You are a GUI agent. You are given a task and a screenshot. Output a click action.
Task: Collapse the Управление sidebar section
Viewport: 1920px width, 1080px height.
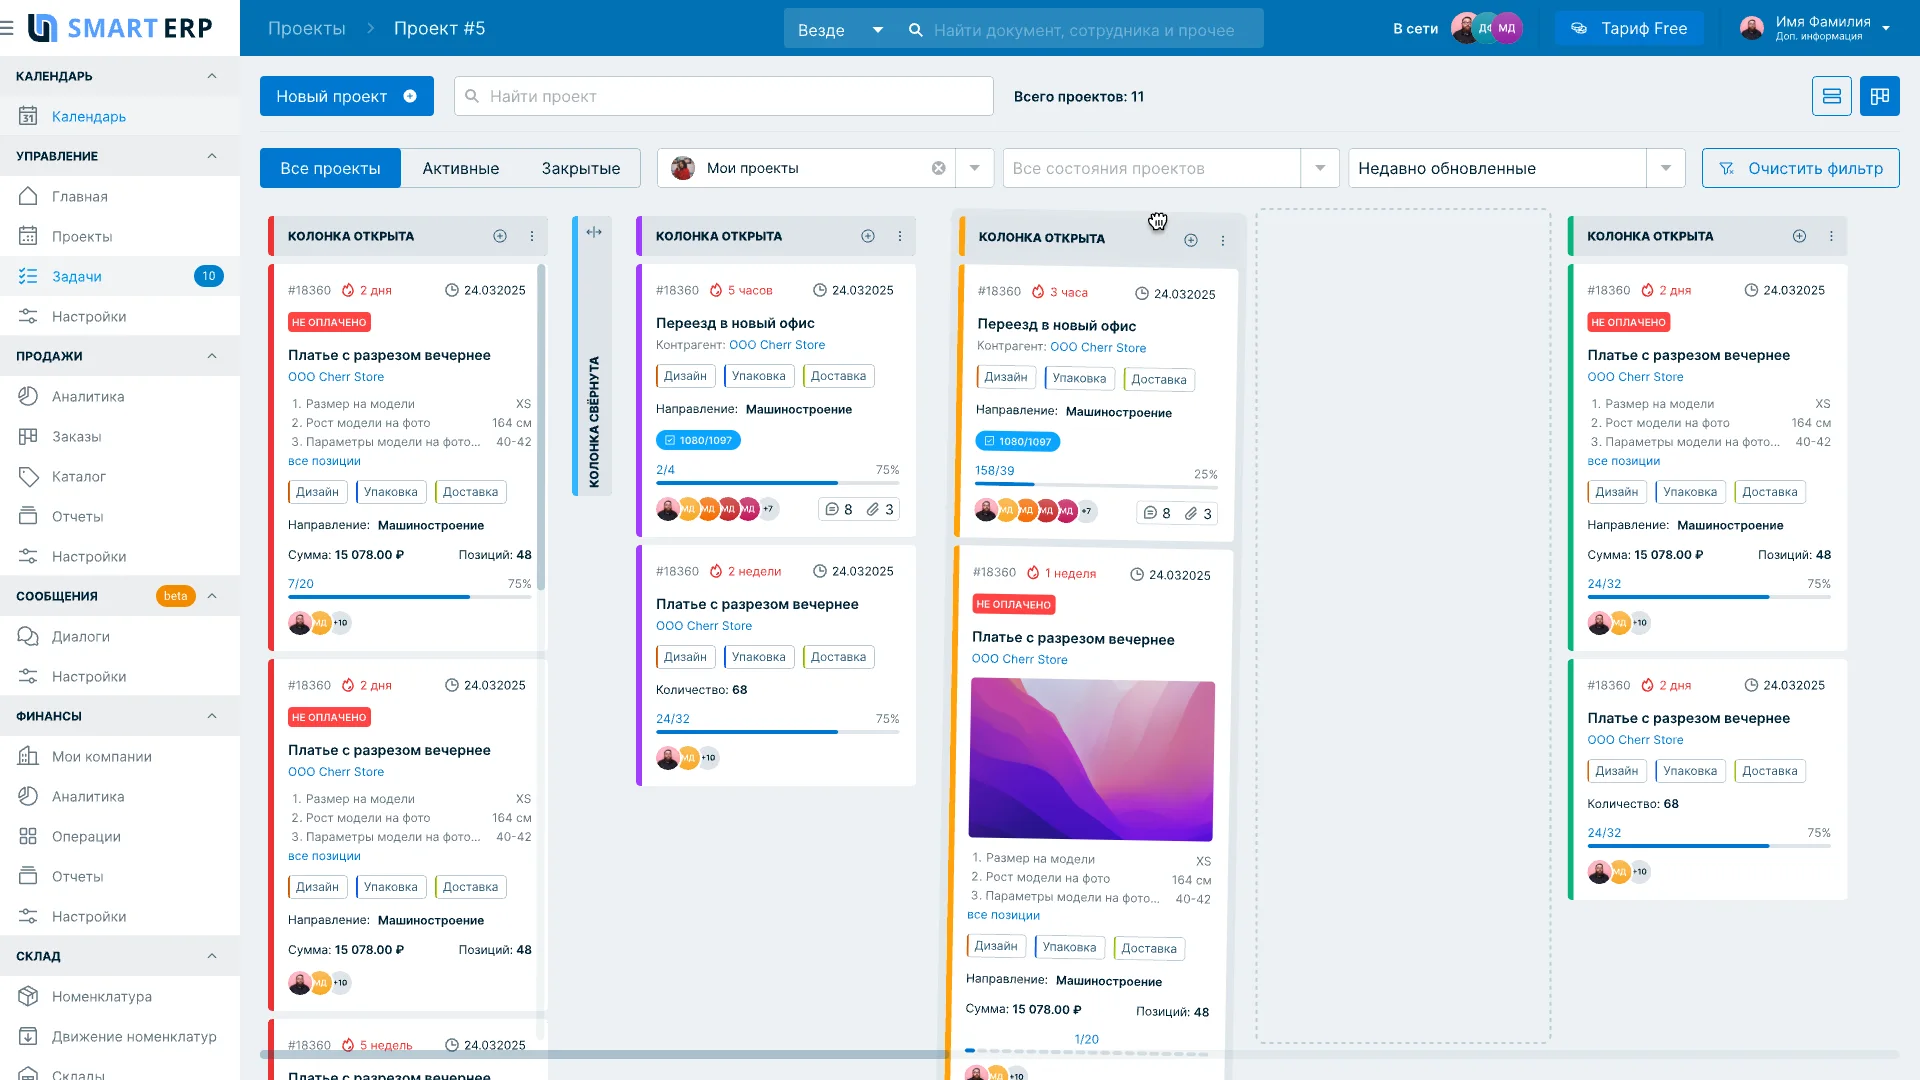(x=212, y=156)
